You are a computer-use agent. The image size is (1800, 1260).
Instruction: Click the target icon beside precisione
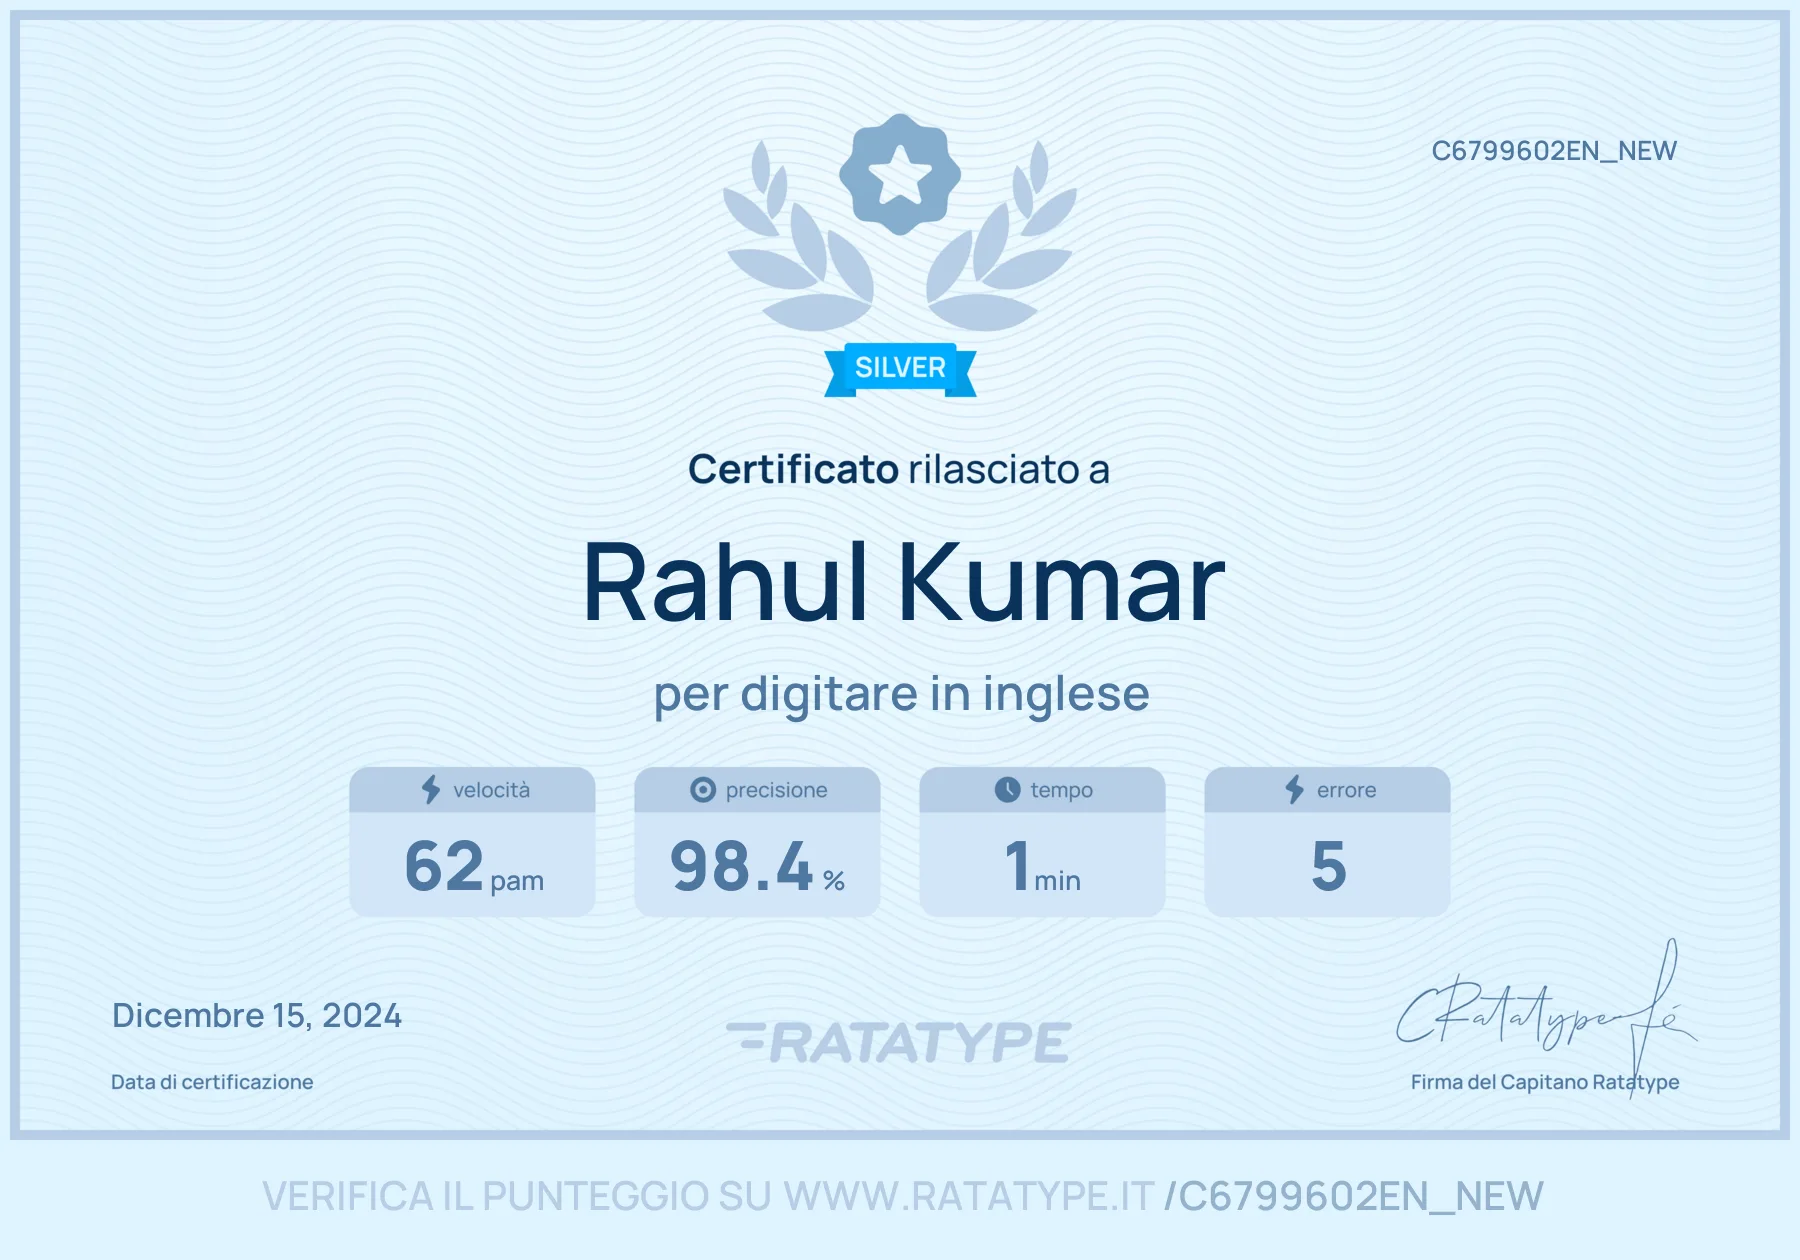click(x=703, y=790)
